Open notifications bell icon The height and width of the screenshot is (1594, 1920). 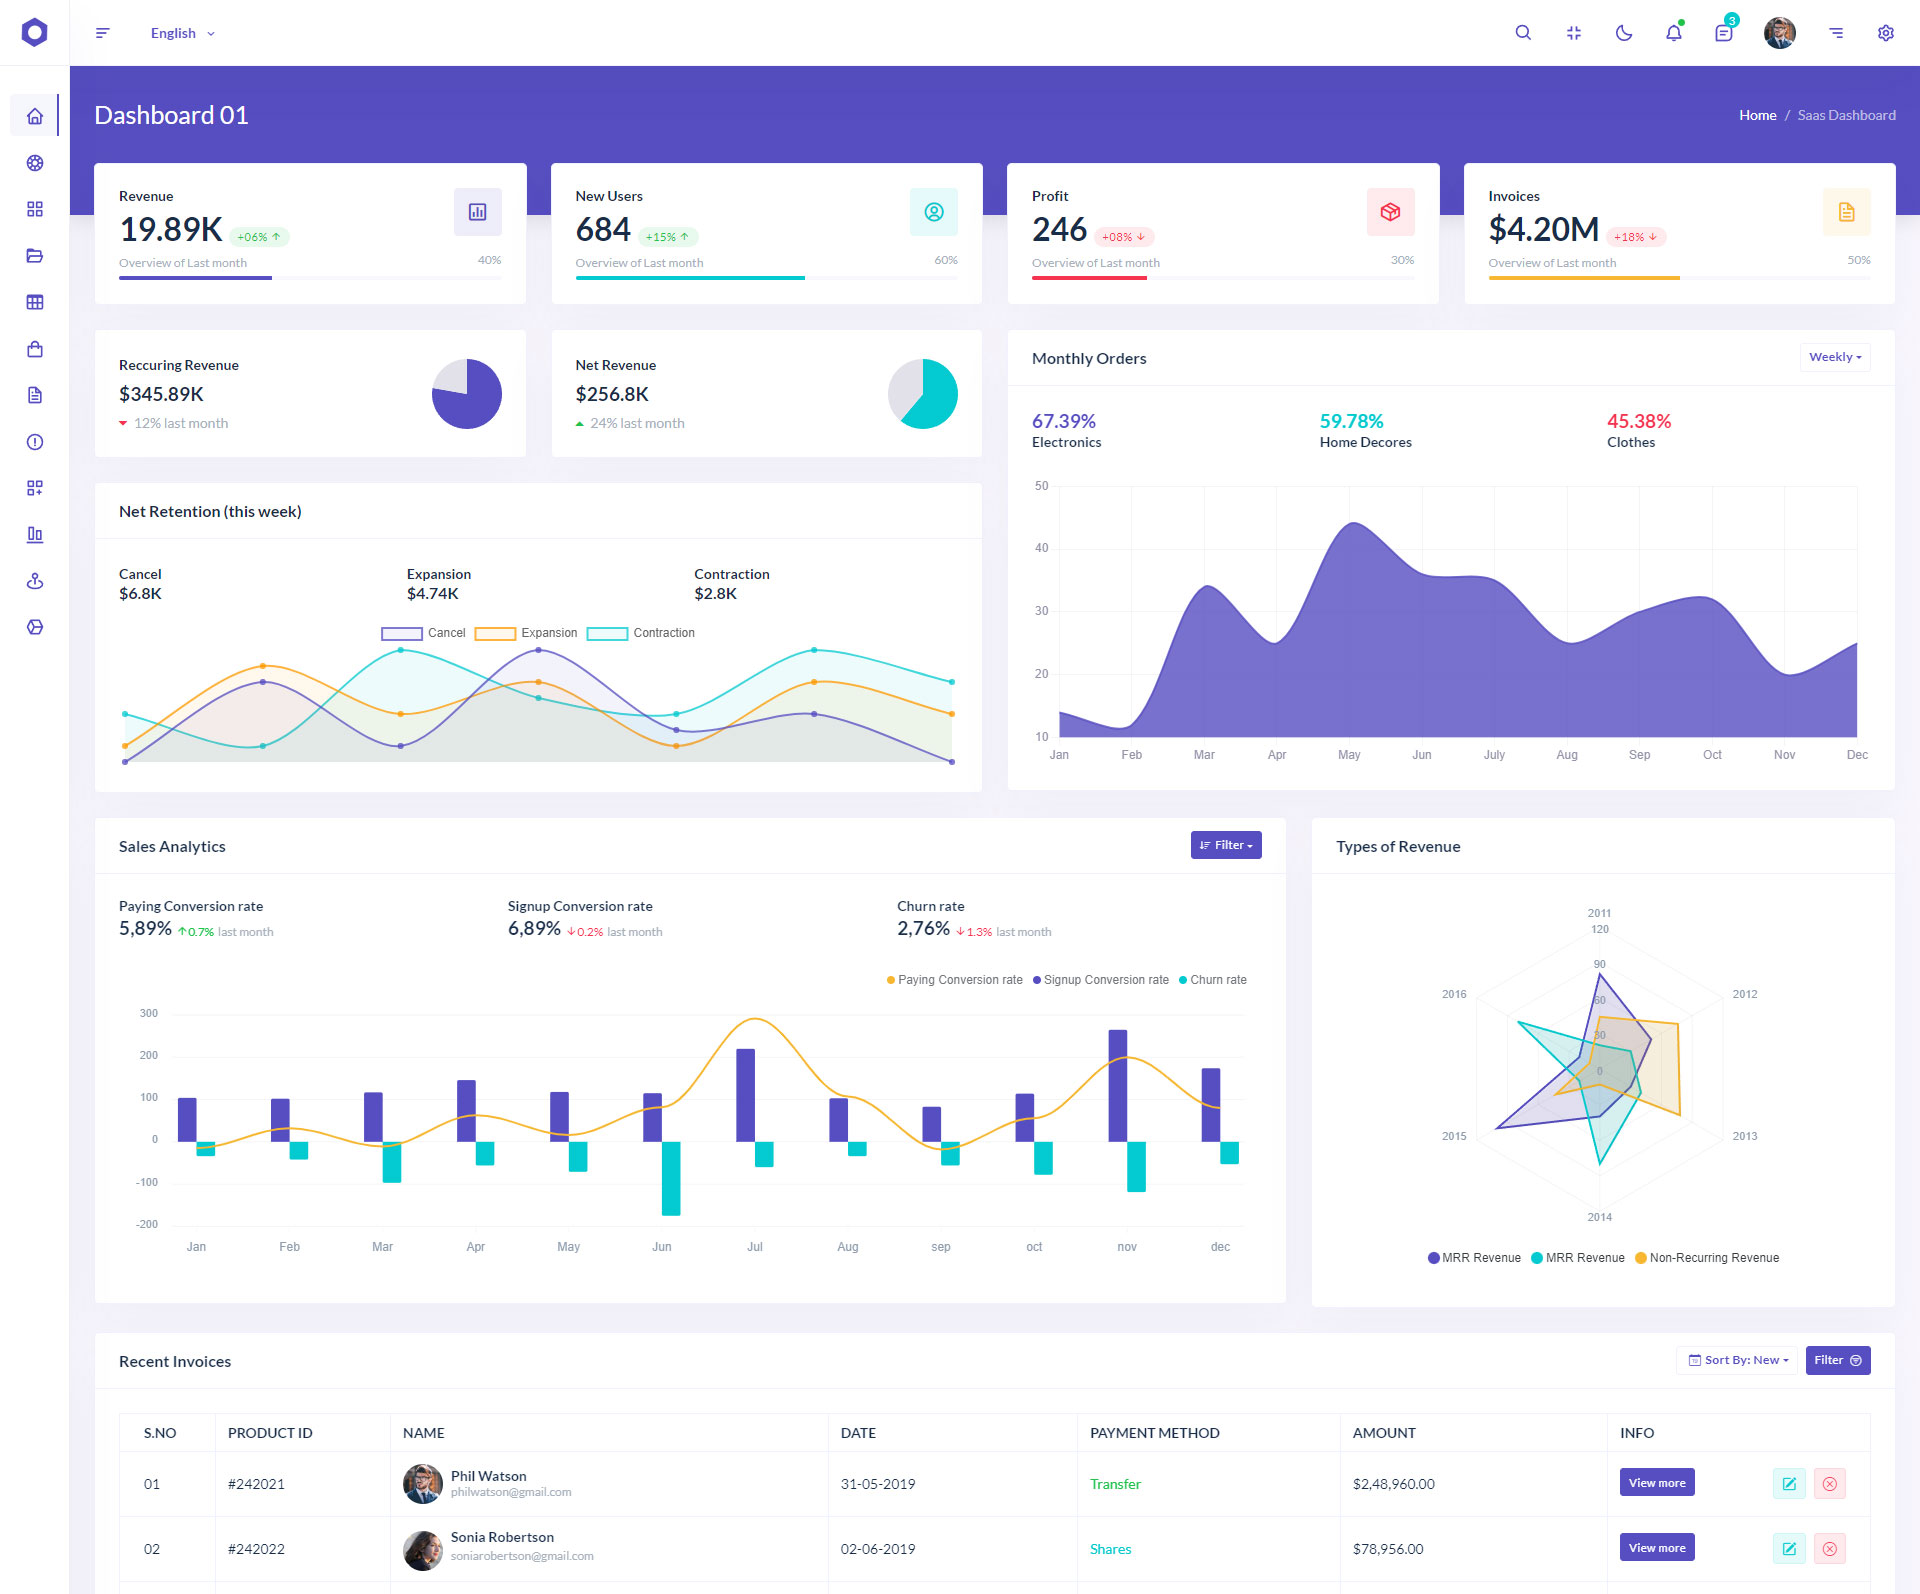coord(1674,33)
